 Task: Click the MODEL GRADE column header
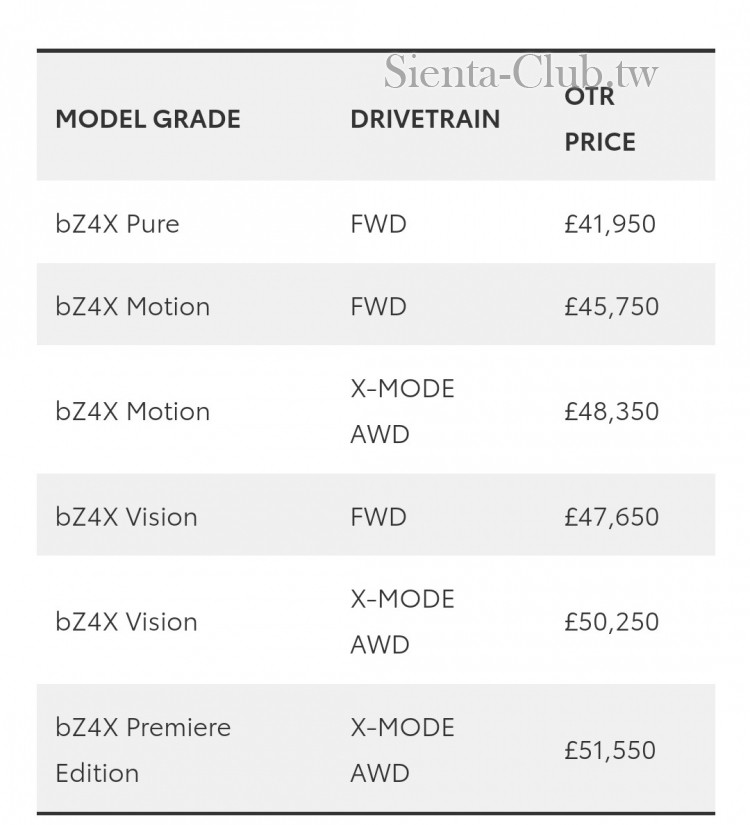pyautogui.click(x=148, y=120)
